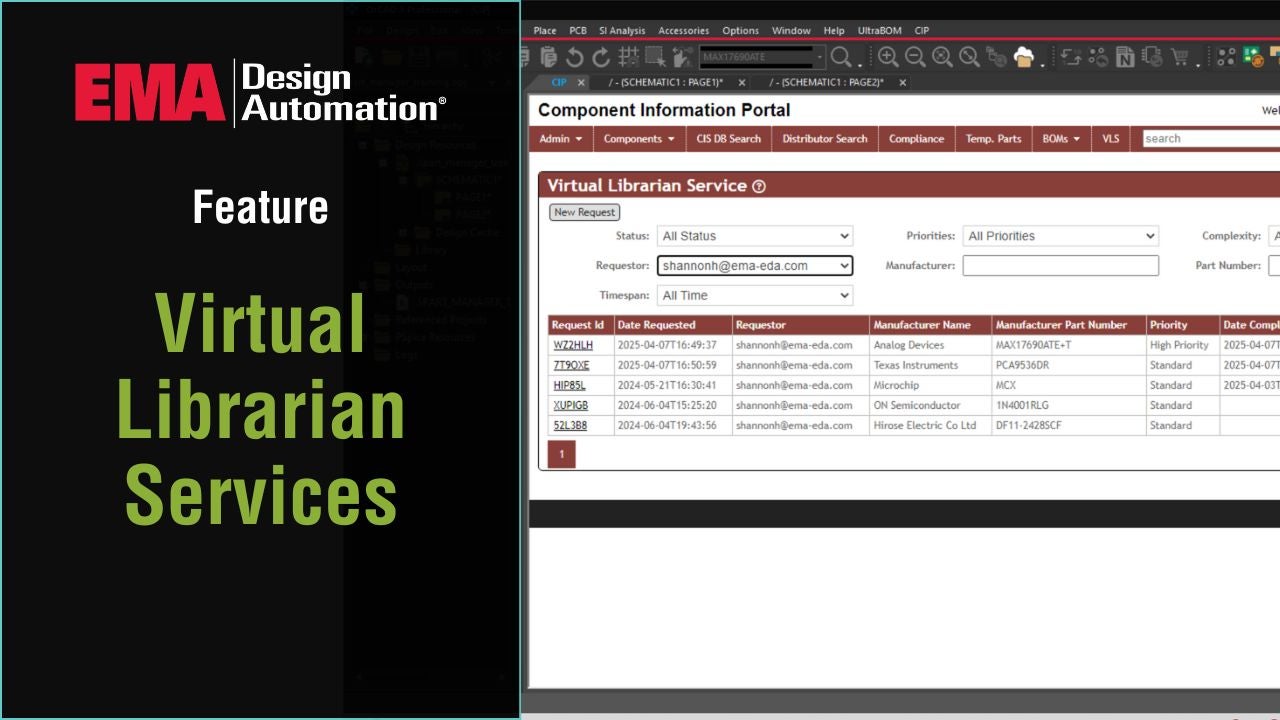Open the CIP menu in menu bar

[x=922, y=31]
